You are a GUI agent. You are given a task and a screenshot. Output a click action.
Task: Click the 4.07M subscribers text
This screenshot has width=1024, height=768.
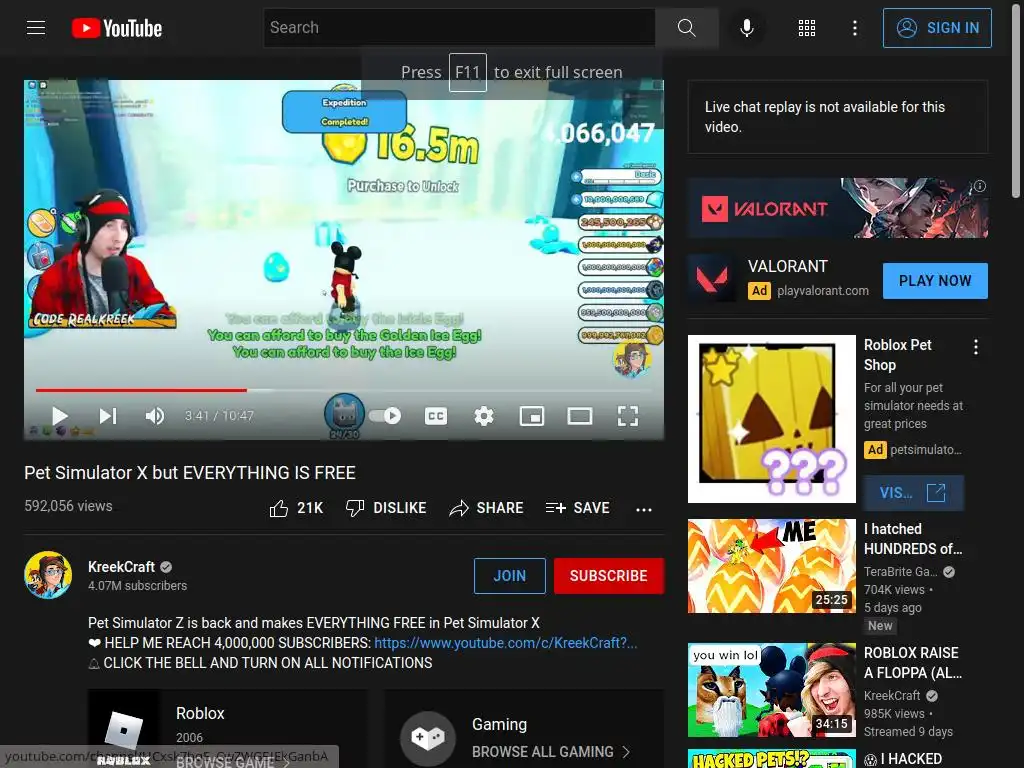click(x=137, y=586)
